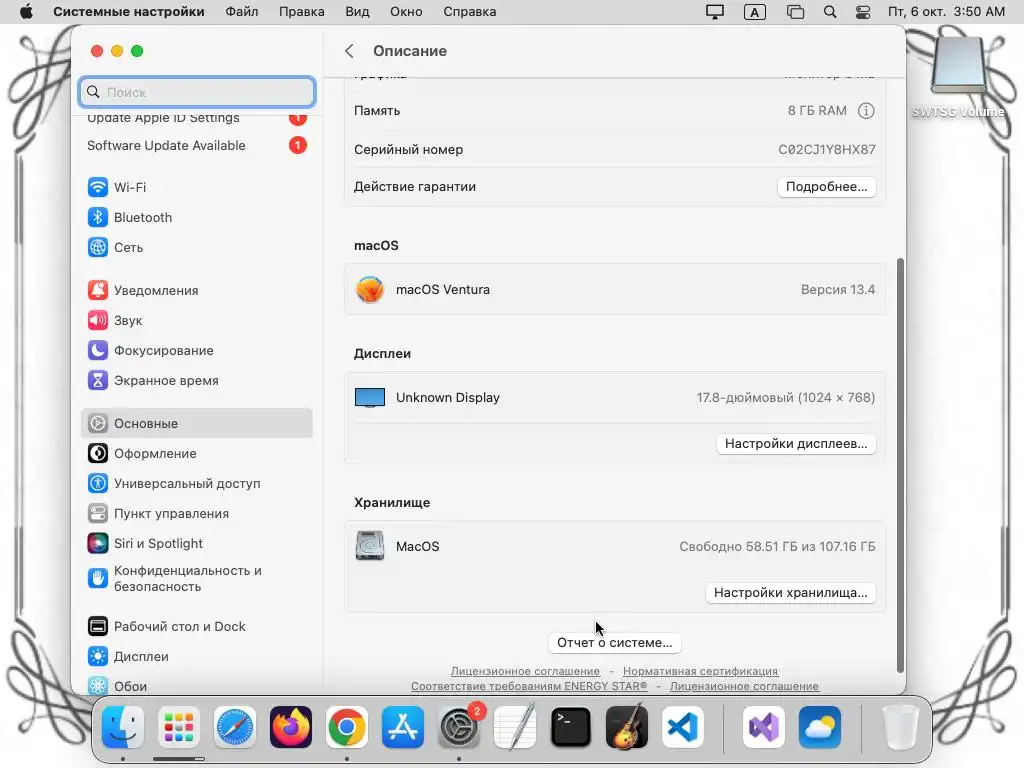
Task: Select the Сеть network item
Action: point(197,248)
